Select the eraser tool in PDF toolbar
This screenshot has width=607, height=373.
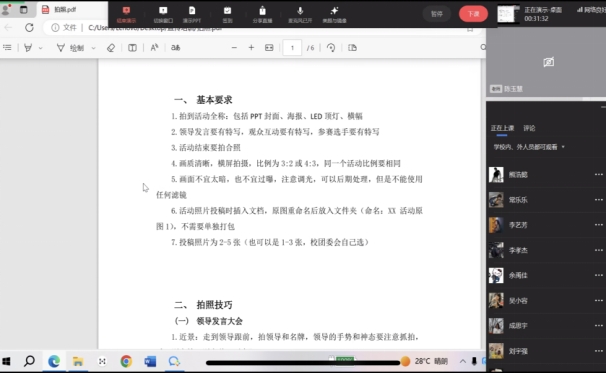(x=111, y=48)
